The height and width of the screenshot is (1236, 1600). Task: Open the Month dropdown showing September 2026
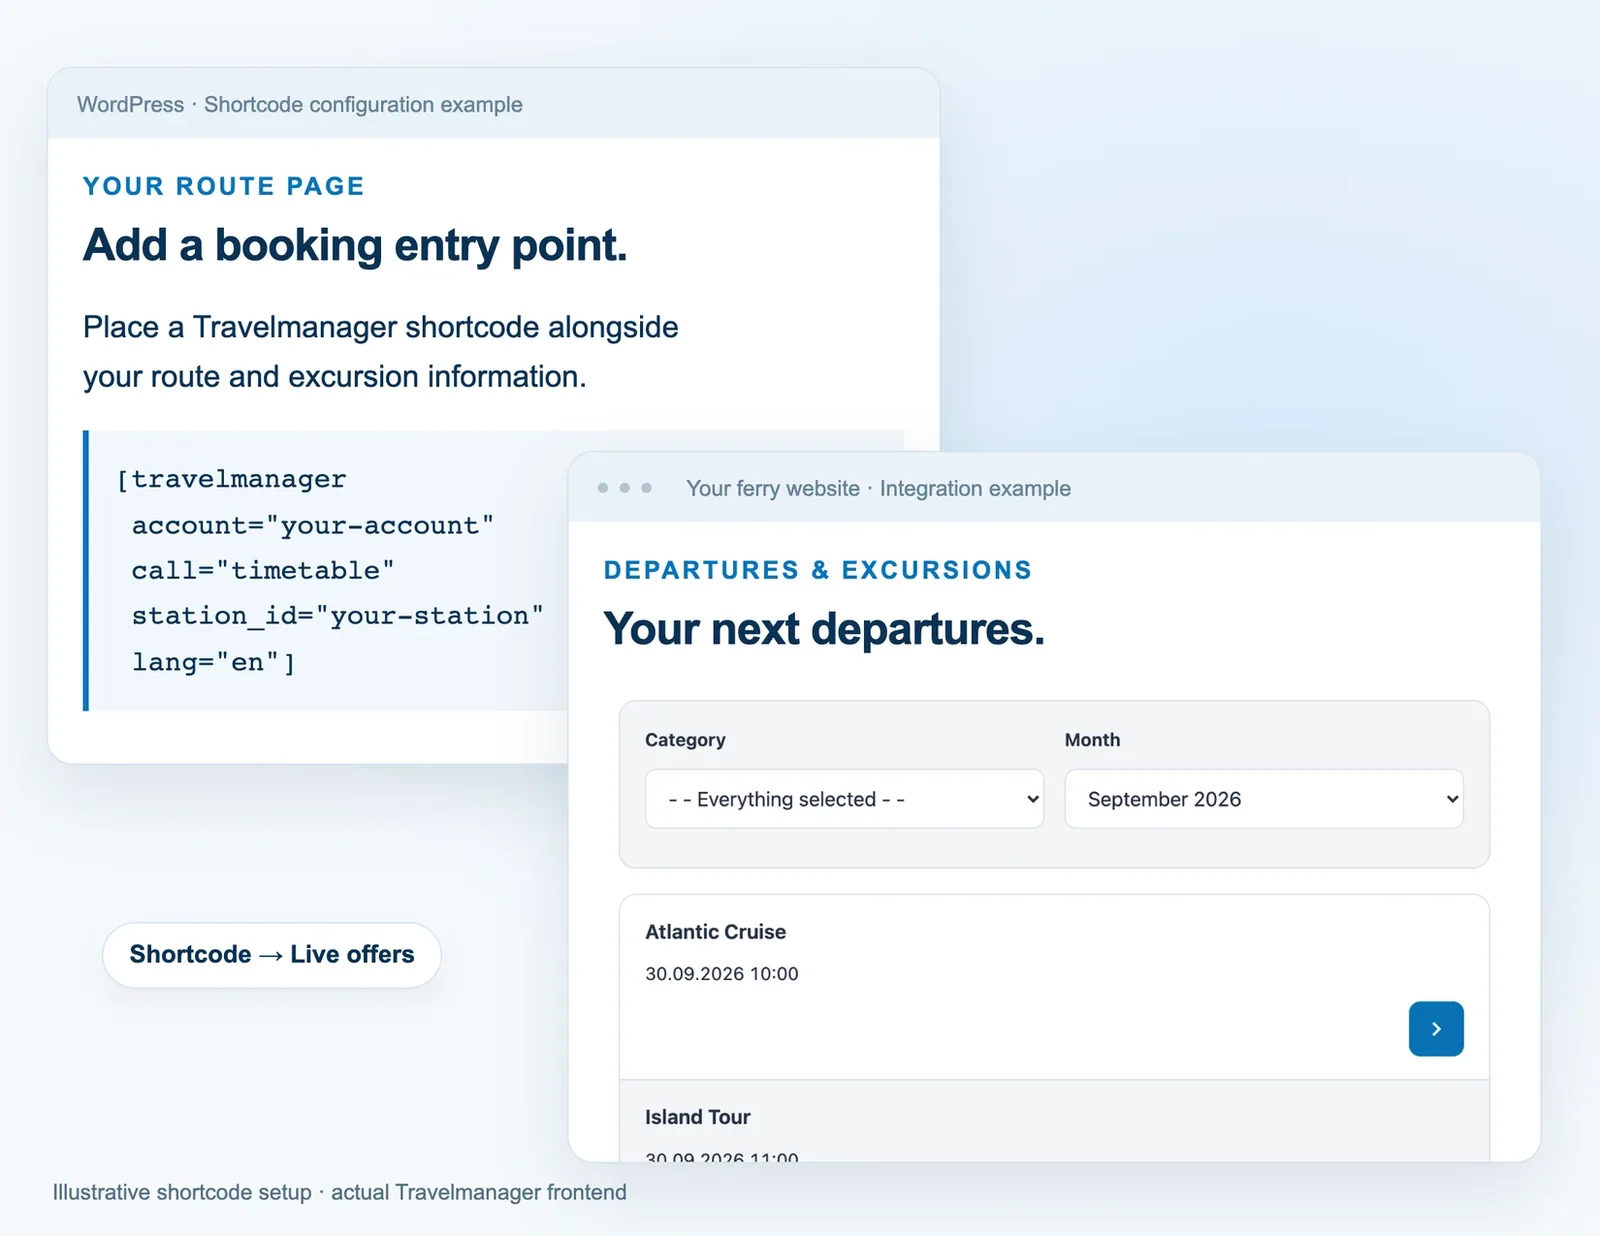coord(1264,799)
